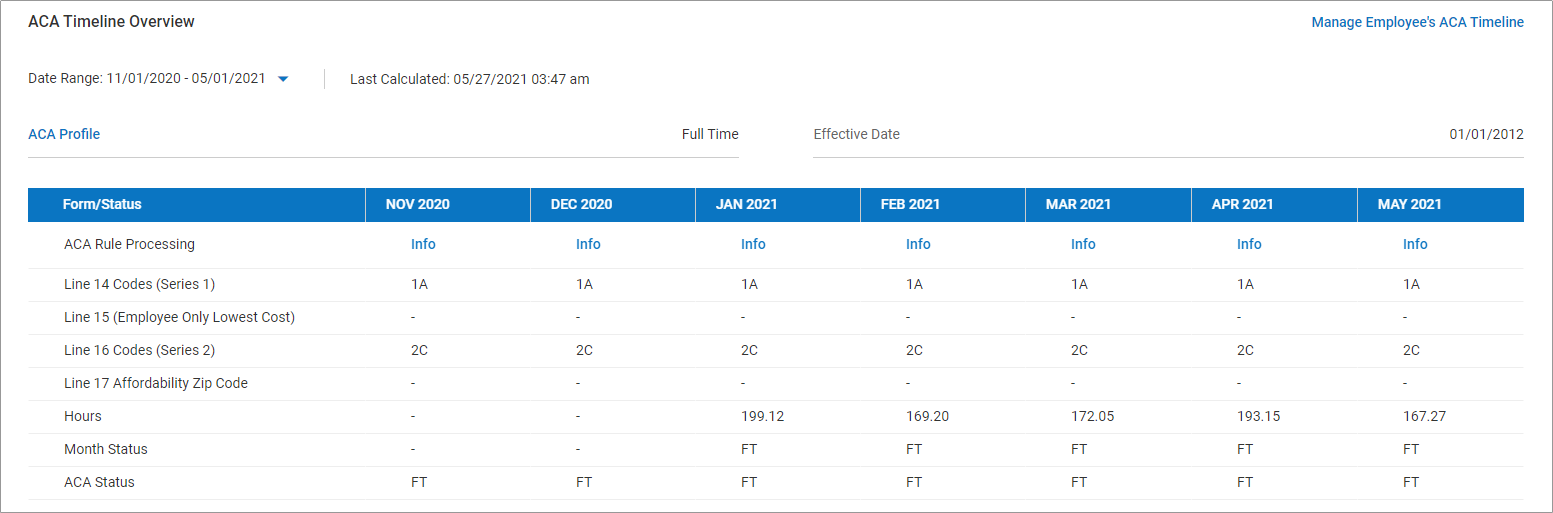Click the Last Calculated timestamp text
The height and width of the screenshot is (513, 1553).
(x=469, y=79)
